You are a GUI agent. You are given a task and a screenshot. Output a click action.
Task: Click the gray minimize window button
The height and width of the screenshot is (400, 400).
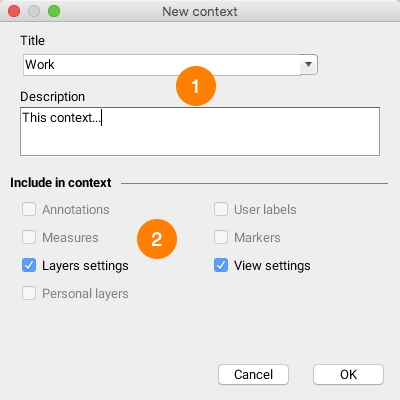[34, 11]
